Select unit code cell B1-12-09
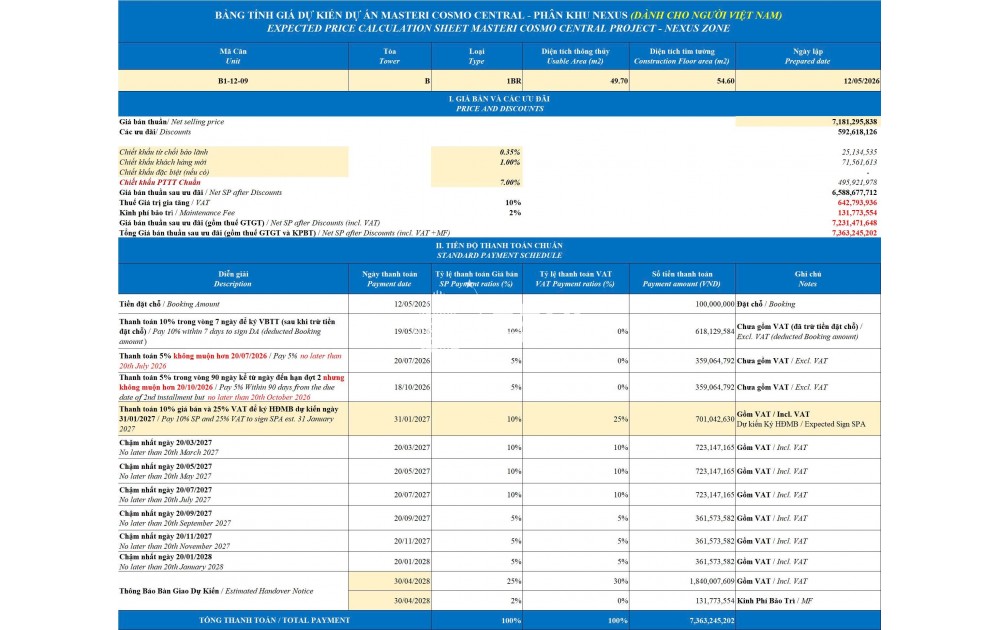 [x=233, y=81]
